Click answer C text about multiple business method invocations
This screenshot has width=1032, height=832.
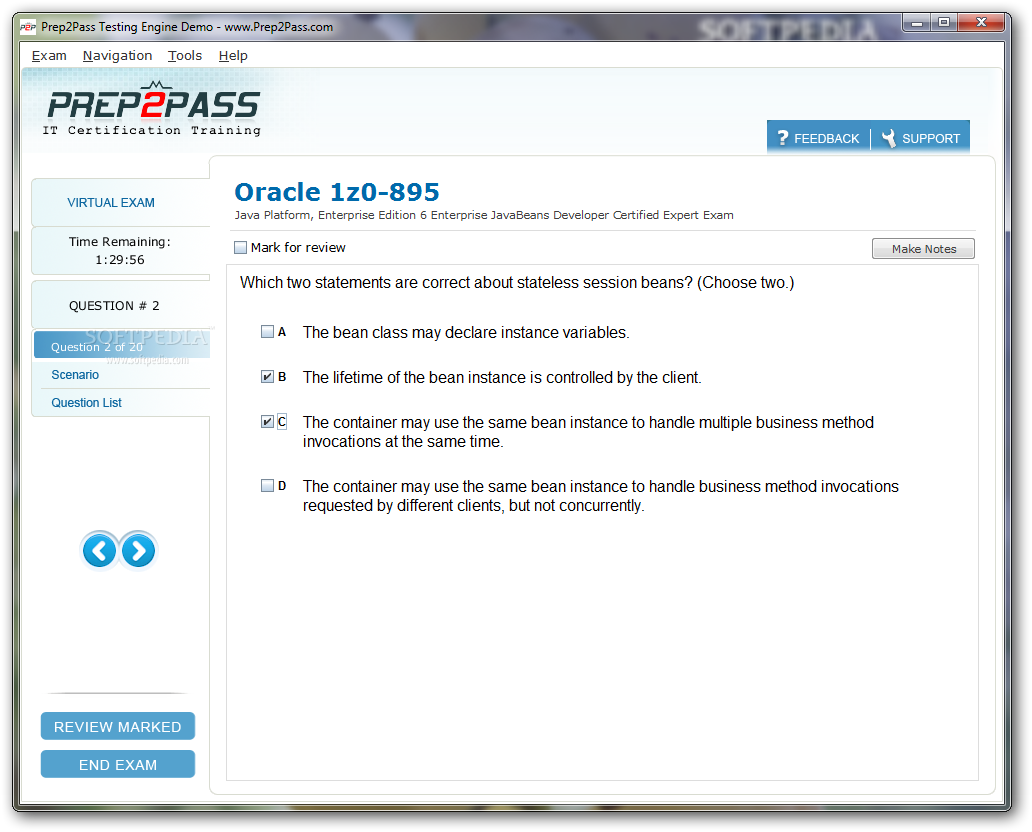(588, 432)
